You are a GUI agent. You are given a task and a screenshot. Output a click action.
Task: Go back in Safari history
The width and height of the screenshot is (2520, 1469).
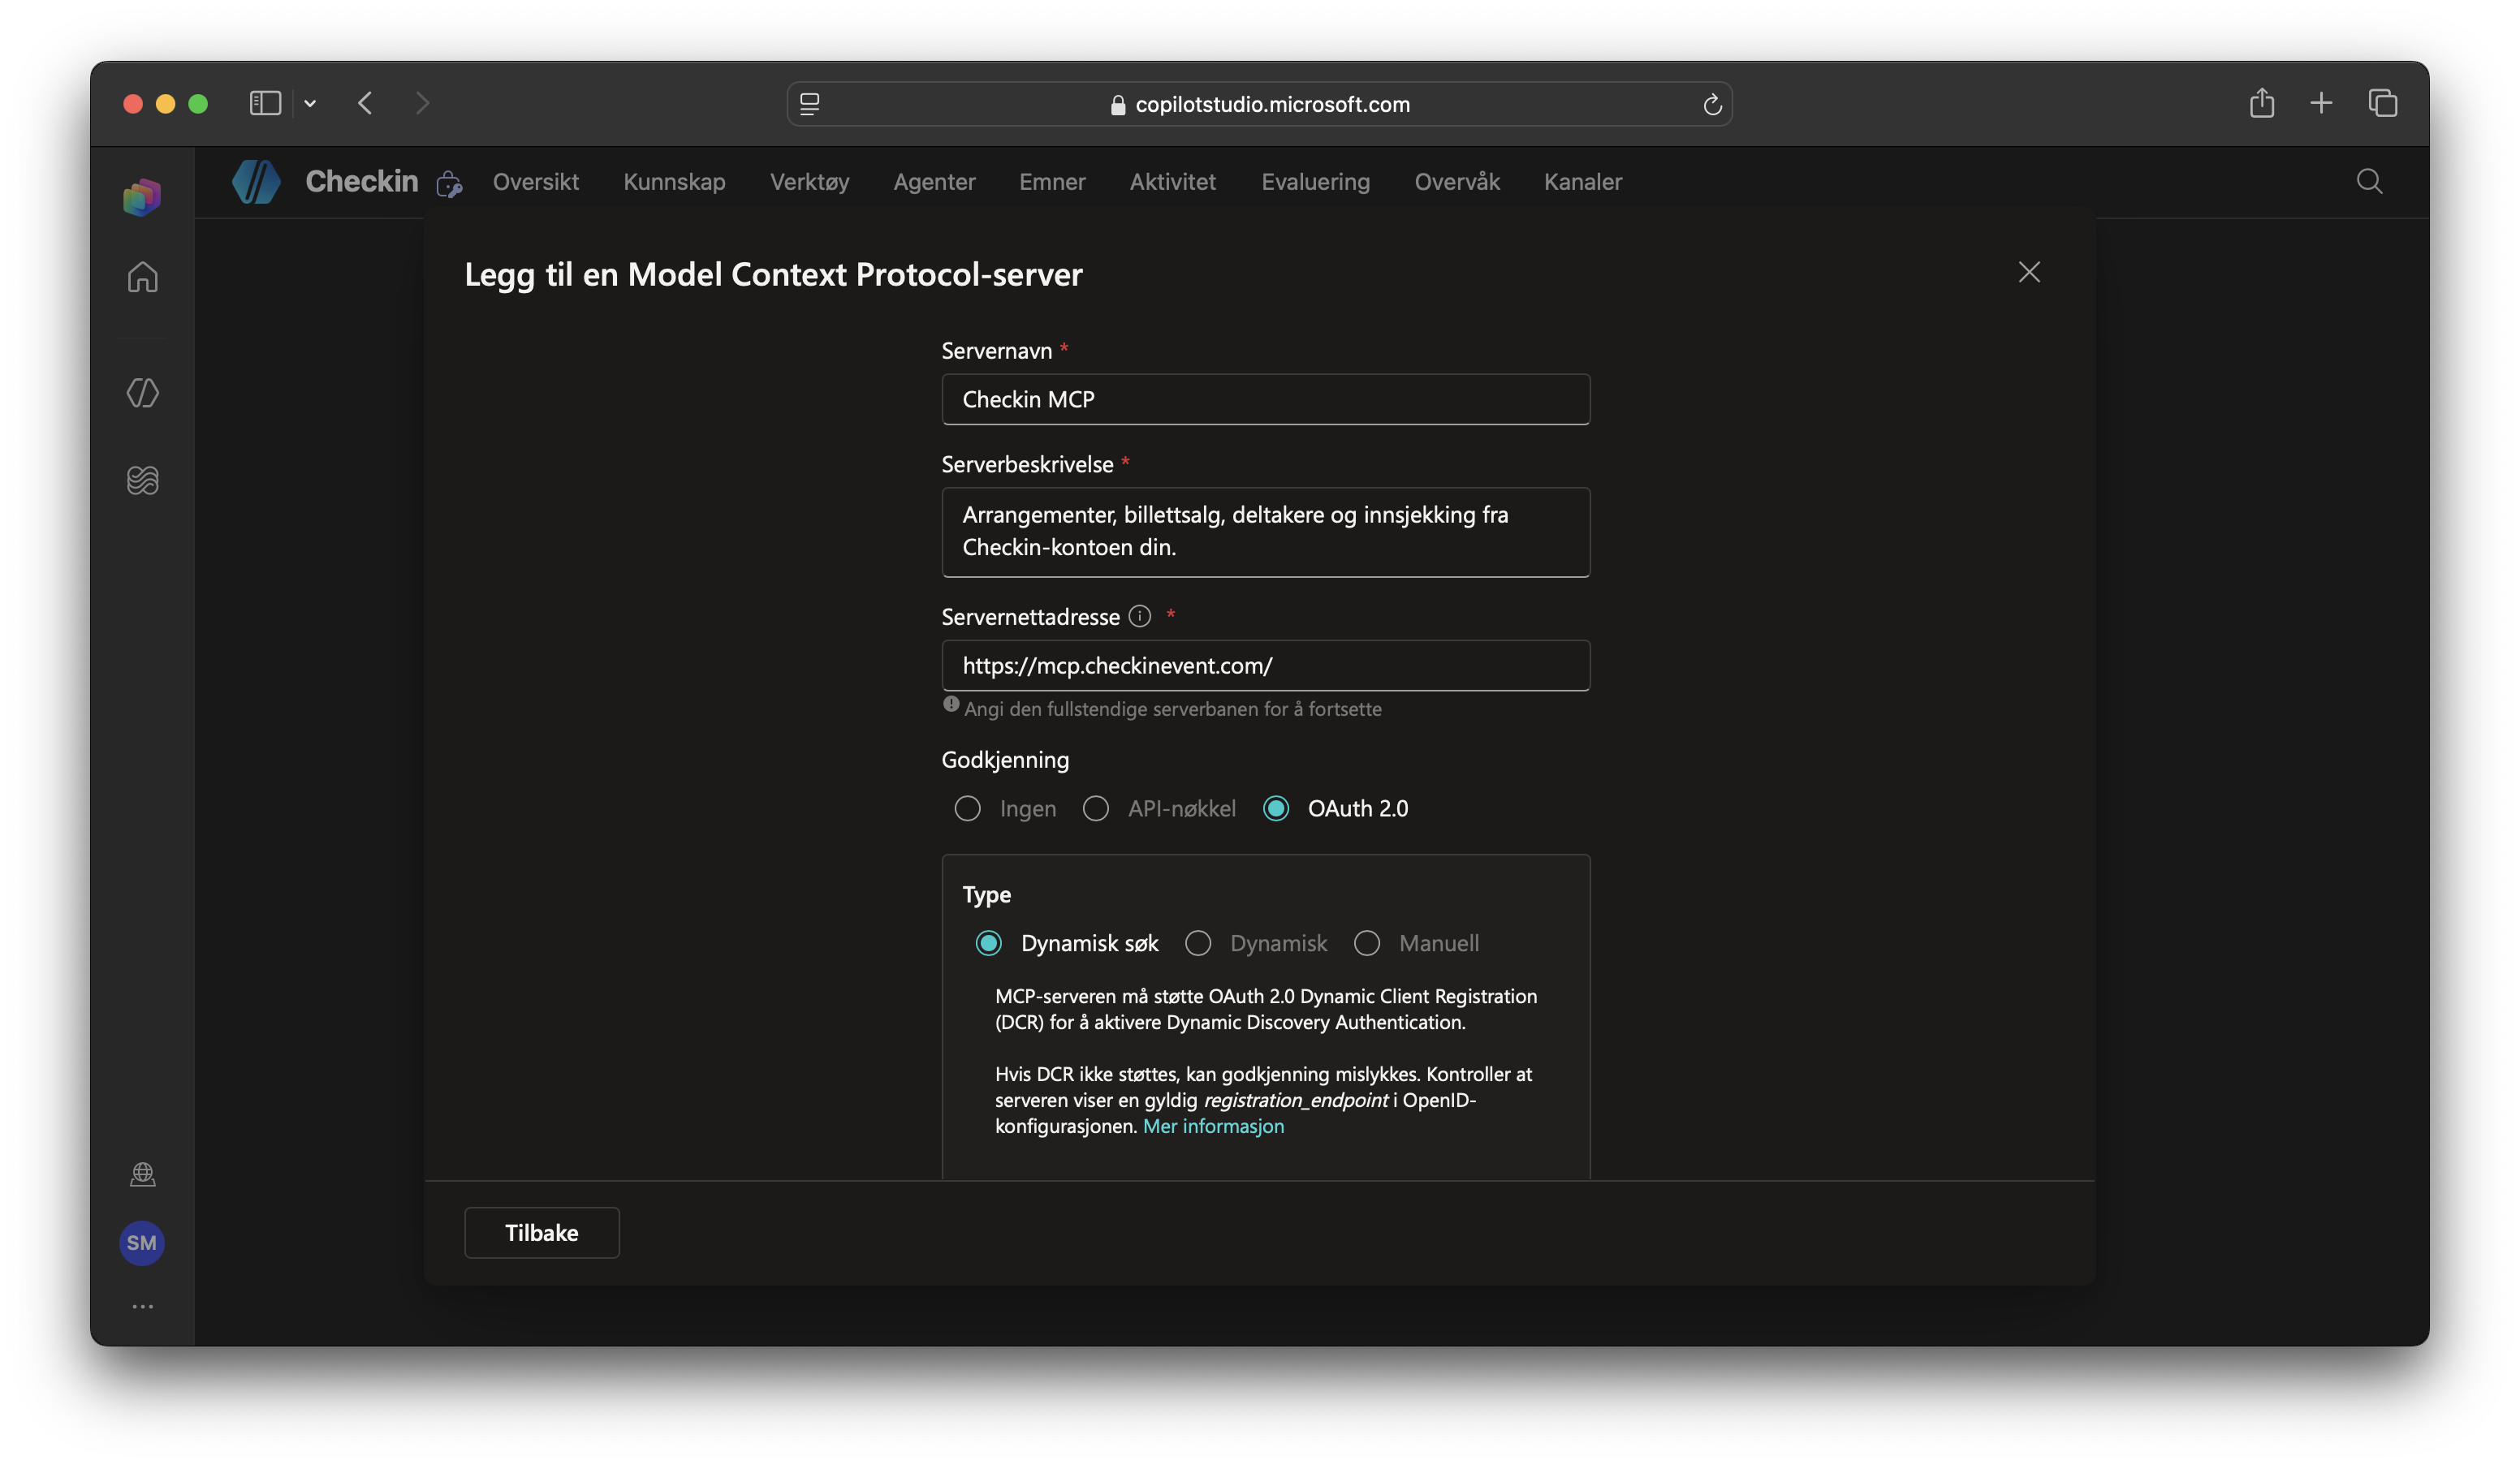point(365,103)
